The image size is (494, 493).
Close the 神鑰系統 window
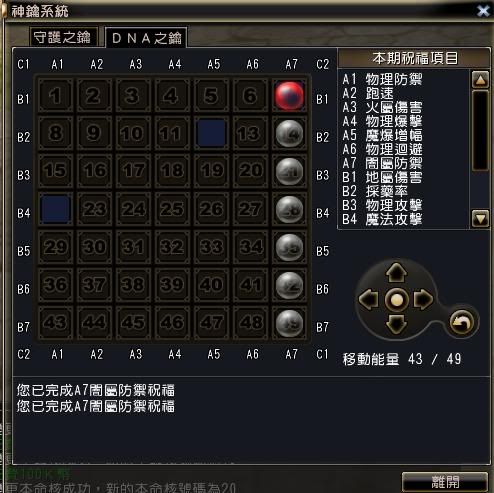tap(483, 11)
